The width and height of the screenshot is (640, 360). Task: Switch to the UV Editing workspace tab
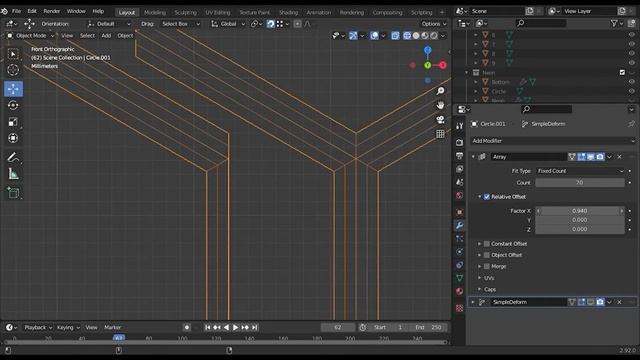coord(218,13)
